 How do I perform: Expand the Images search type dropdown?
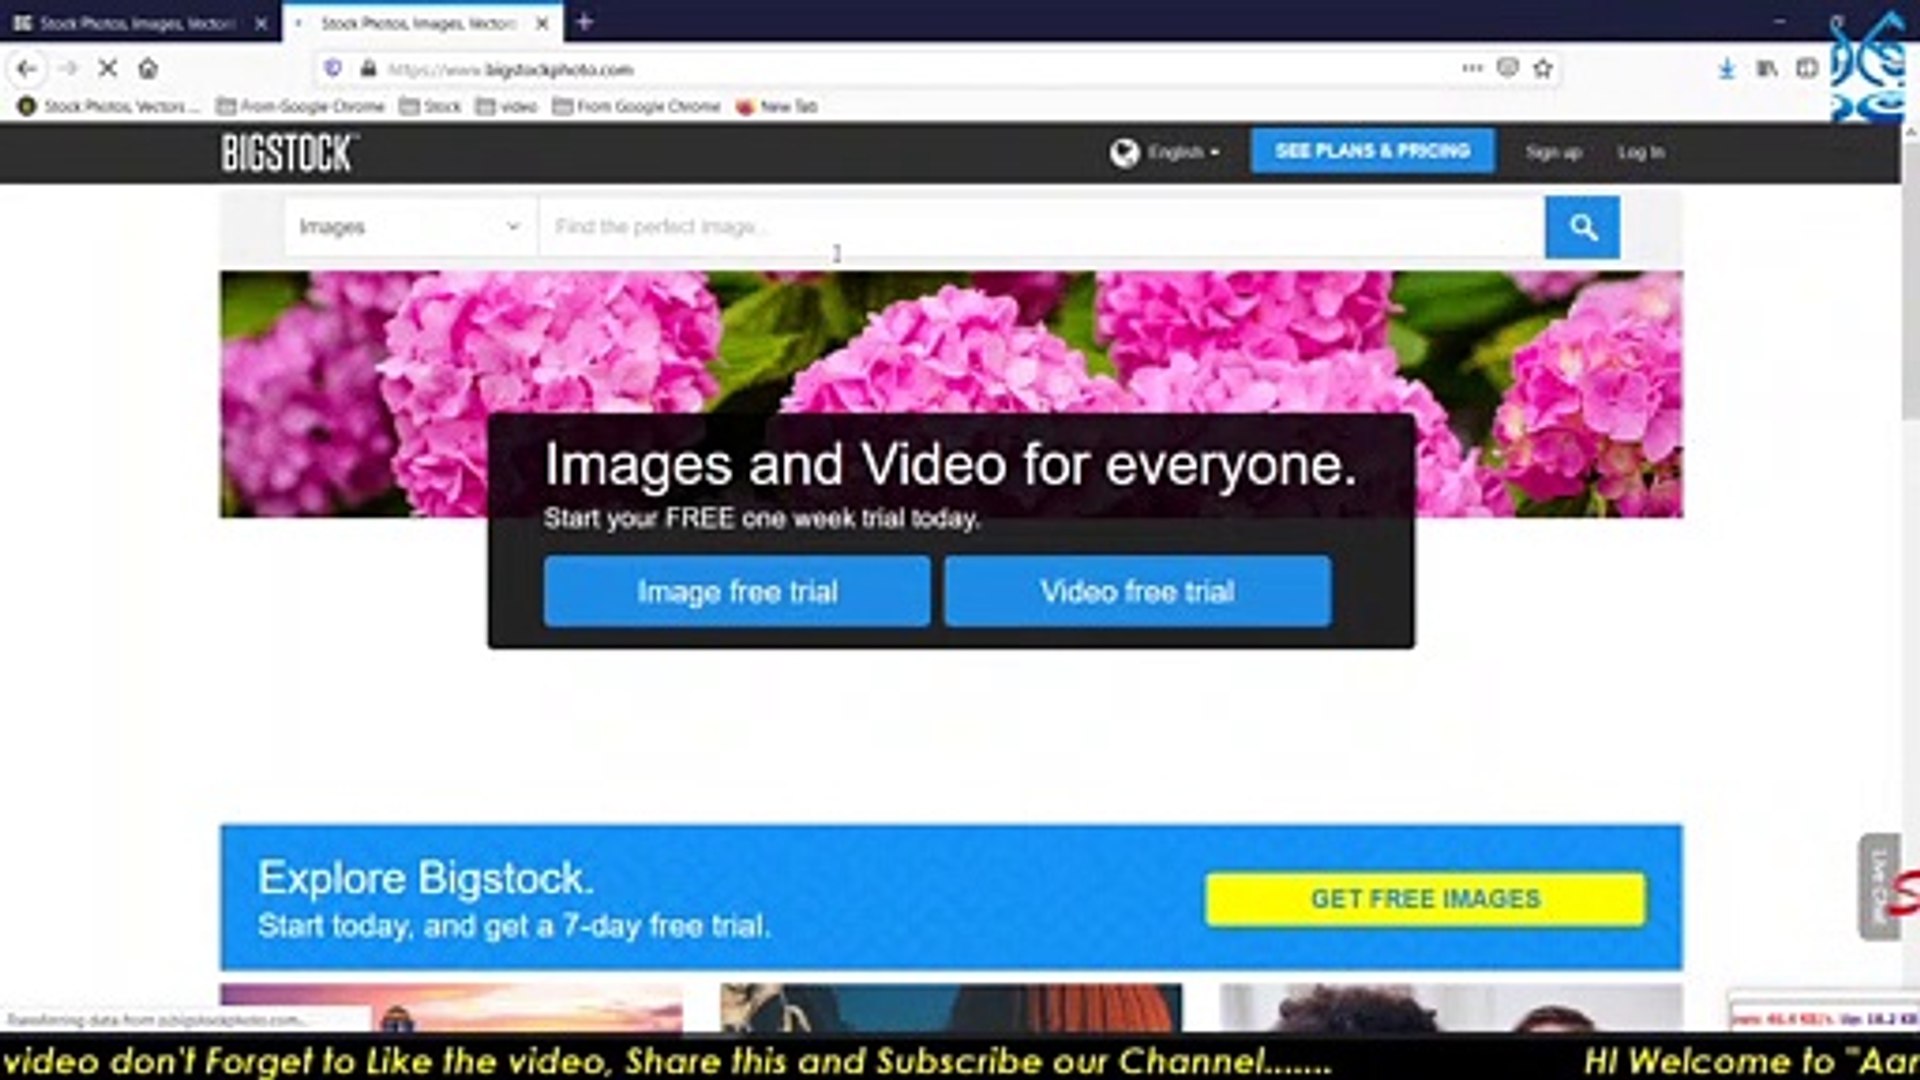pyautogui.click(x=408, y=228)
